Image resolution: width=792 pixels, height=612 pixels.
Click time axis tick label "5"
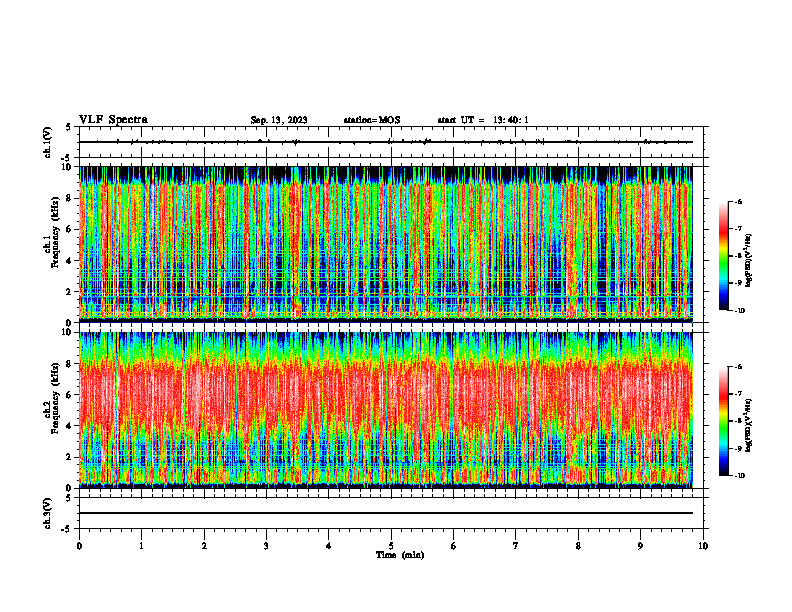click(x=391, y=546)
